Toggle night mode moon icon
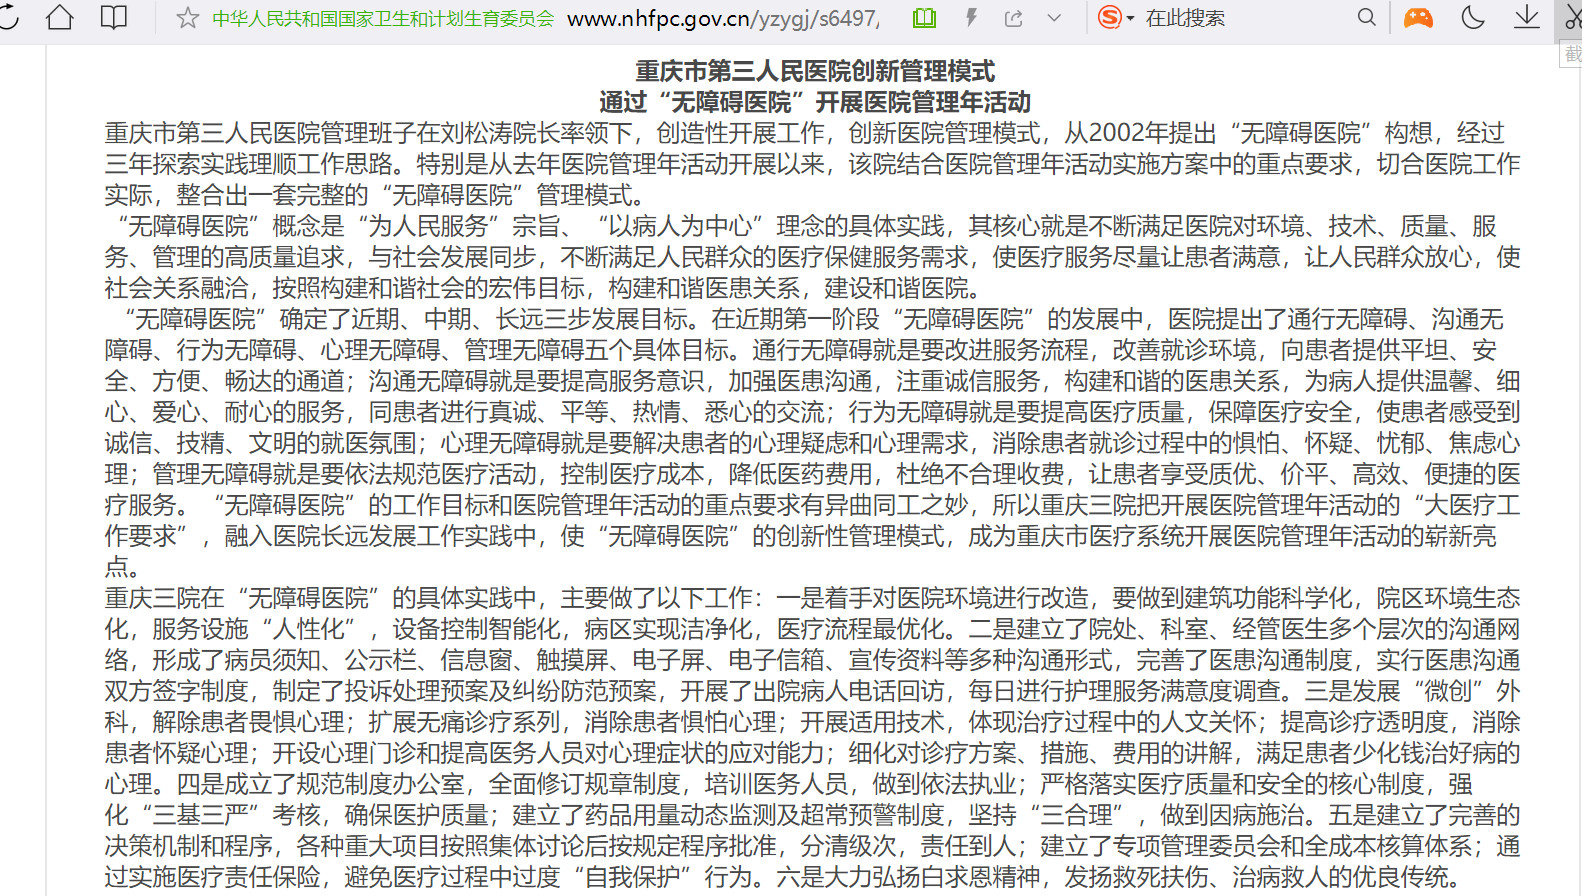 (1473, 18)
